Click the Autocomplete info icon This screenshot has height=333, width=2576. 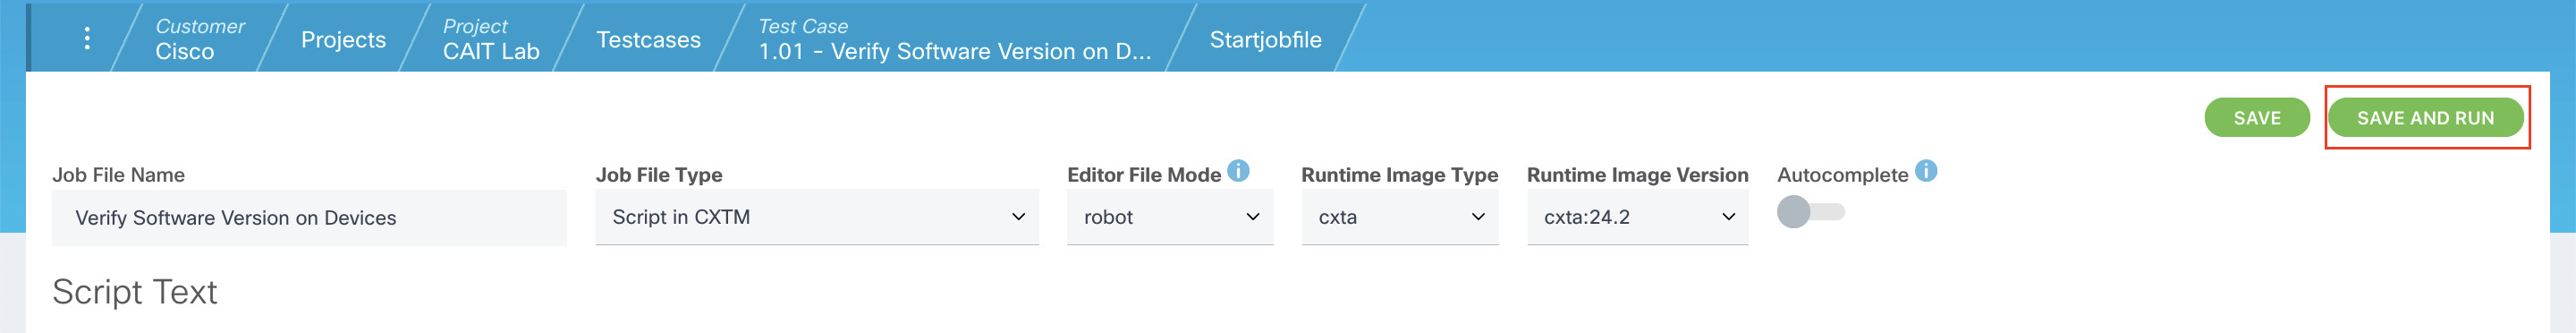click(x=1926, y=171)
